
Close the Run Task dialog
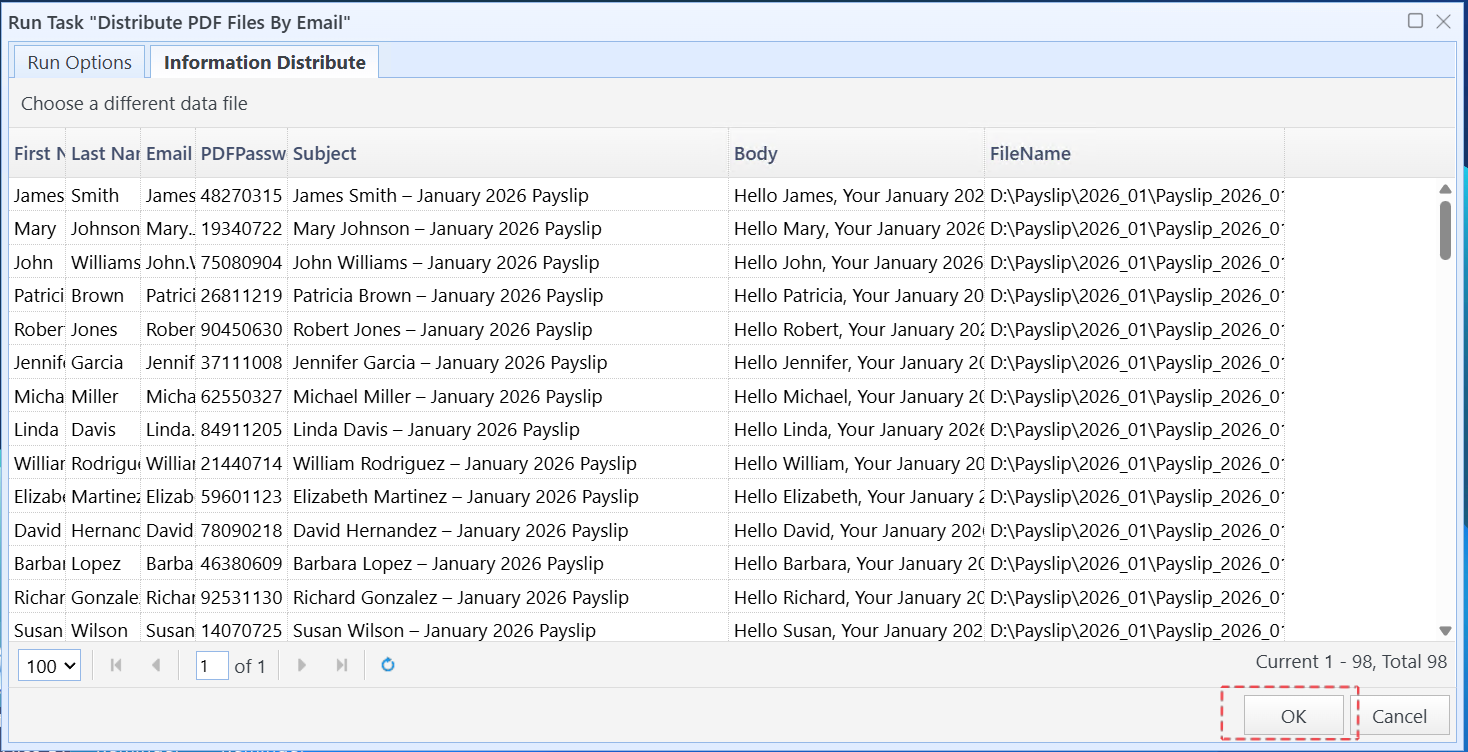[1443, 21]
